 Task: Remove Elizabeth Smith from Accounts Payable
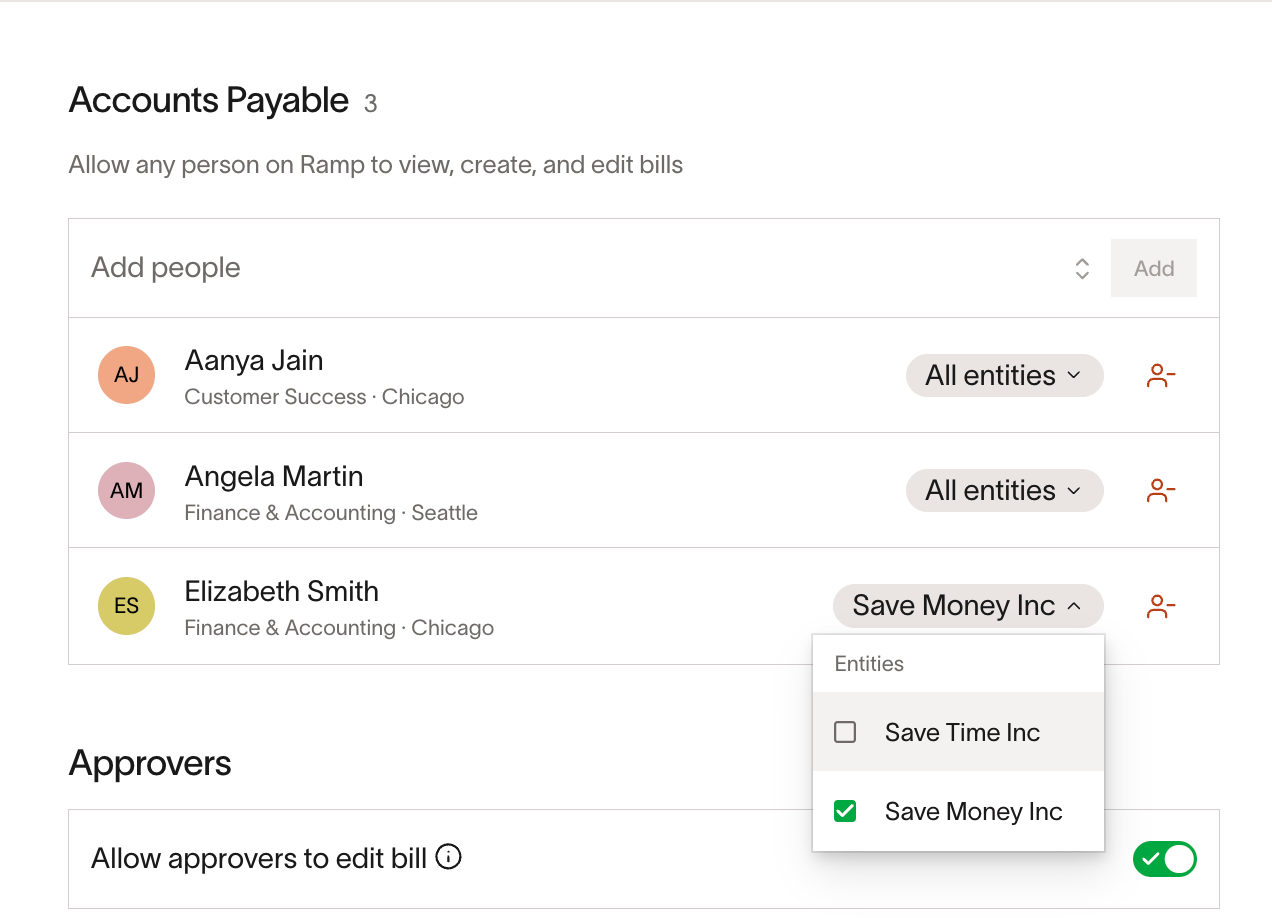tap(1160, 606)
